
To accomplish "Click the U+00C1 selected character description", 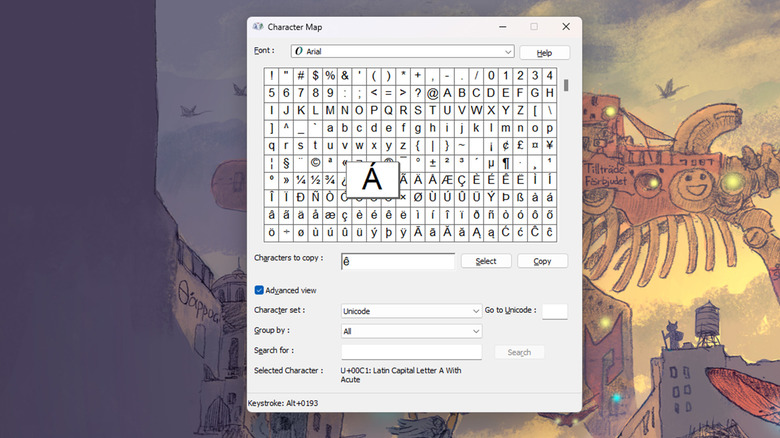I will click(x=401, y=375).
